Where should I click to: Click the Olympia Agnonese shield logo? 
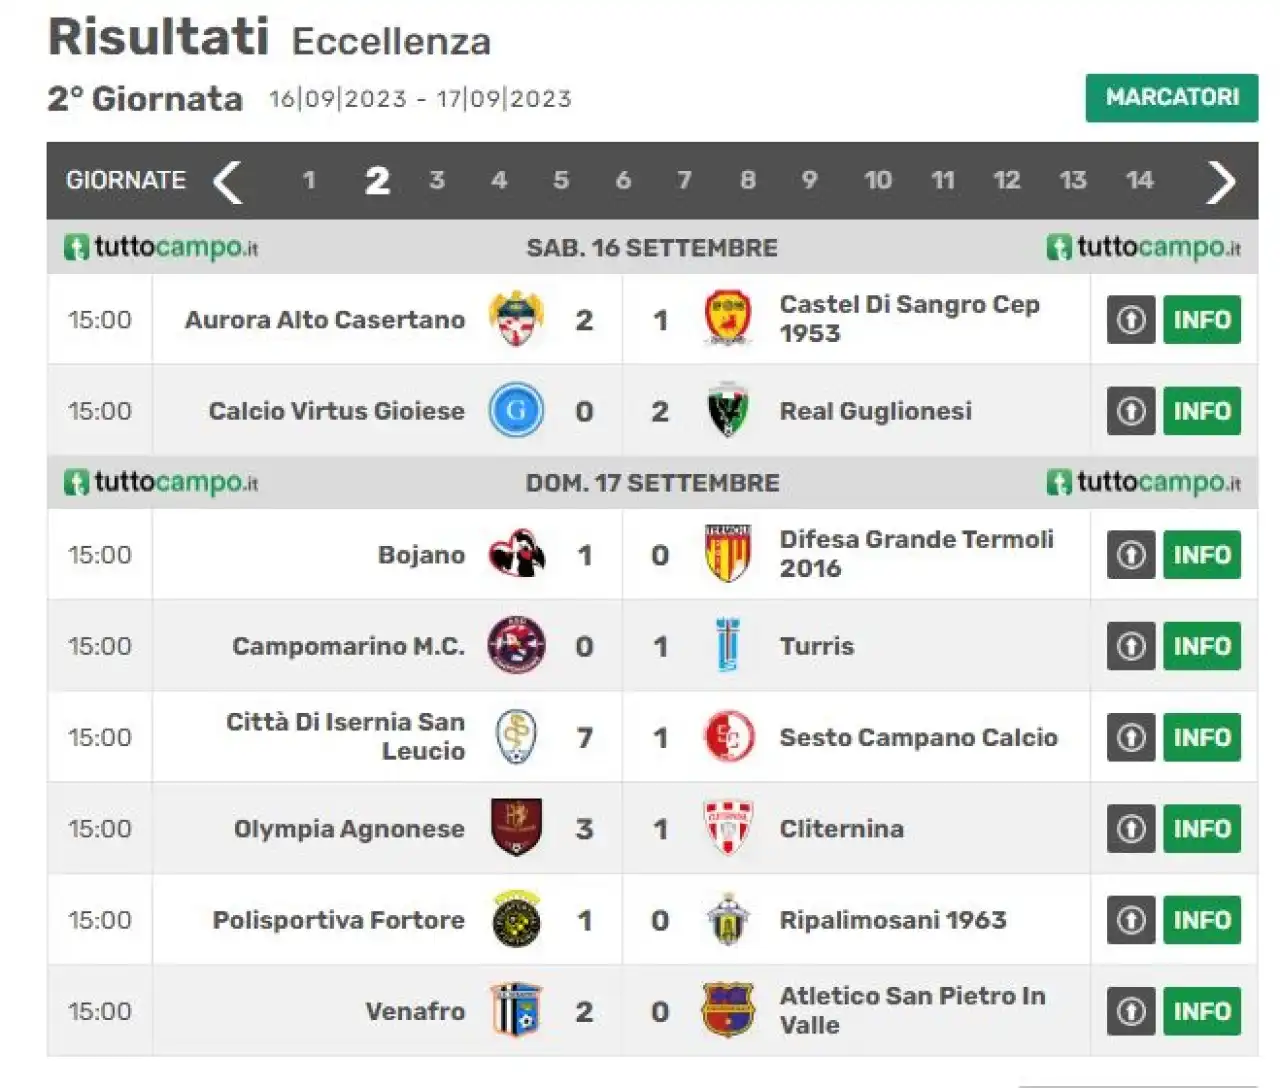pyautogui.click(x=516, y=828)
